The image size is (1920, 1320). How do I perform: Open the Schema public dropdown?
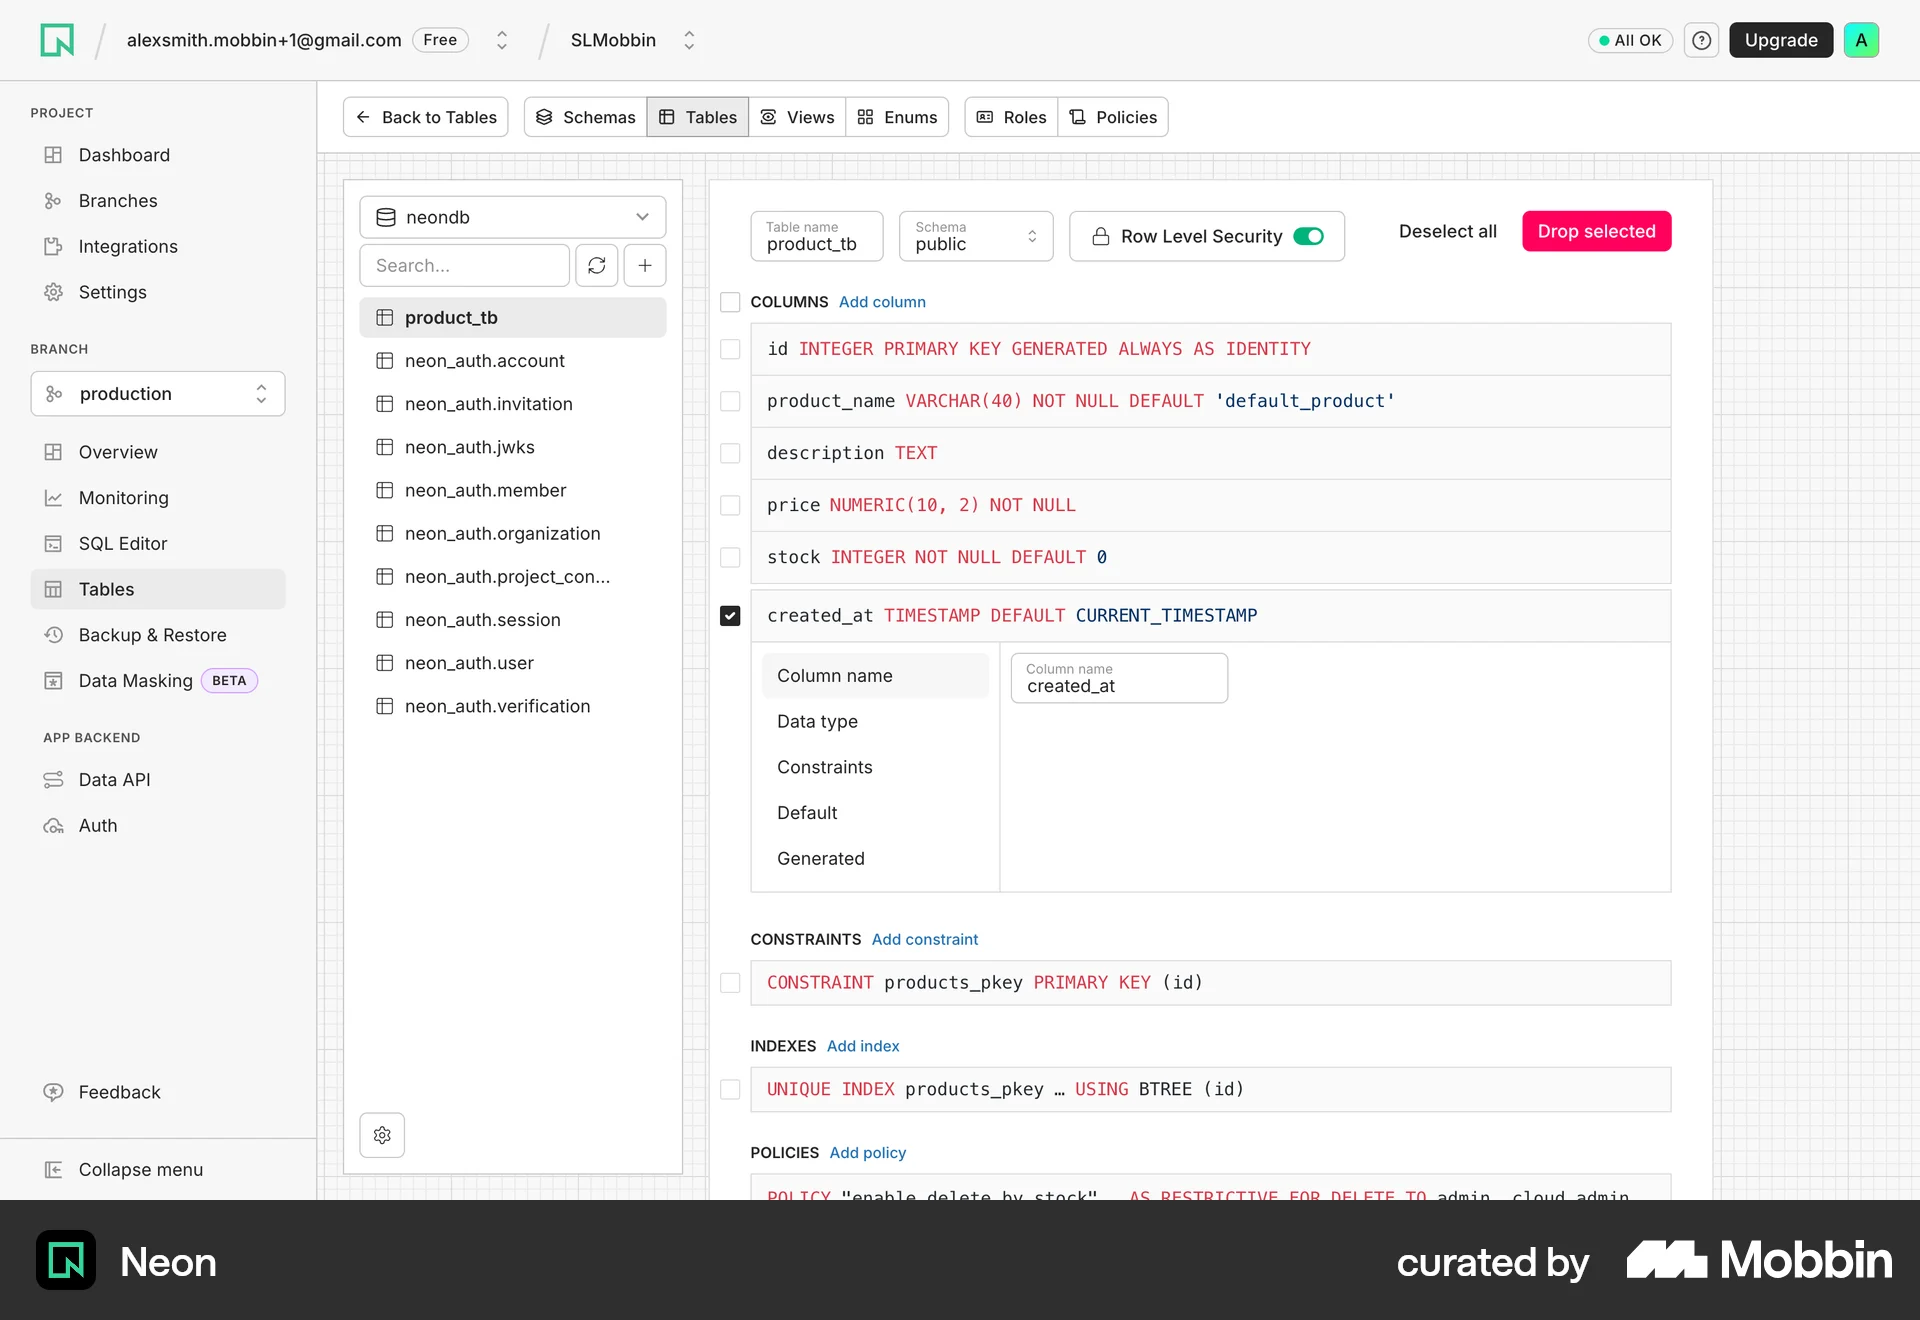click(976, 236)
